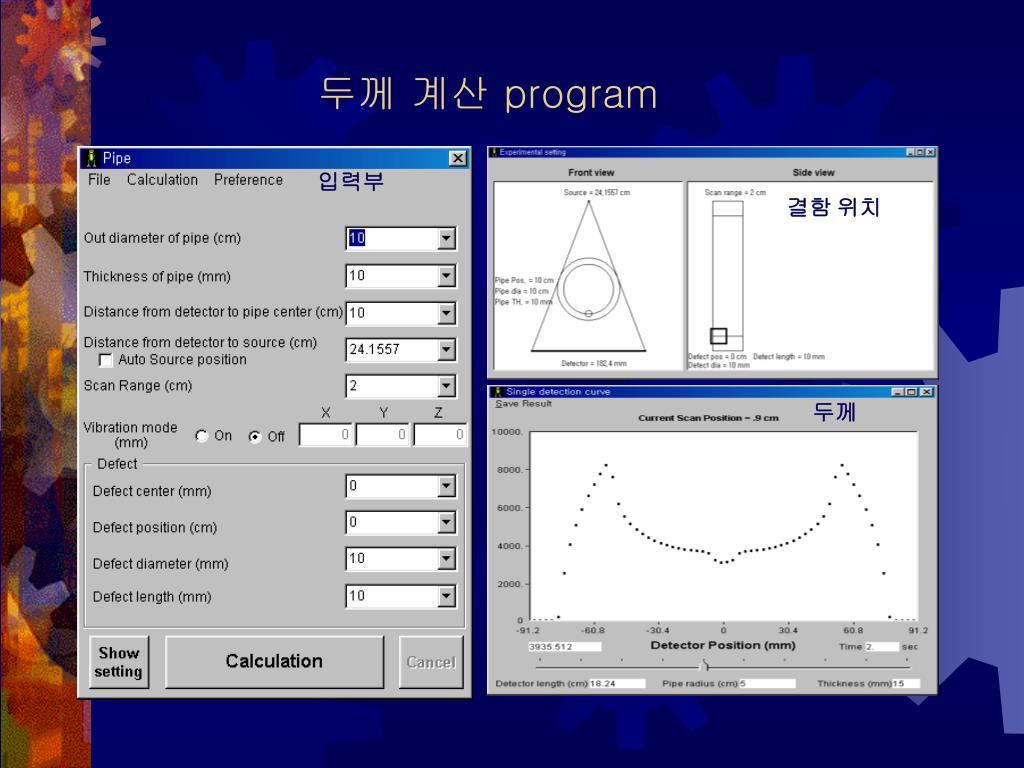Minimize the Experimental setting window
Viewport: 1024px width, 768px height.
point(910,152)
